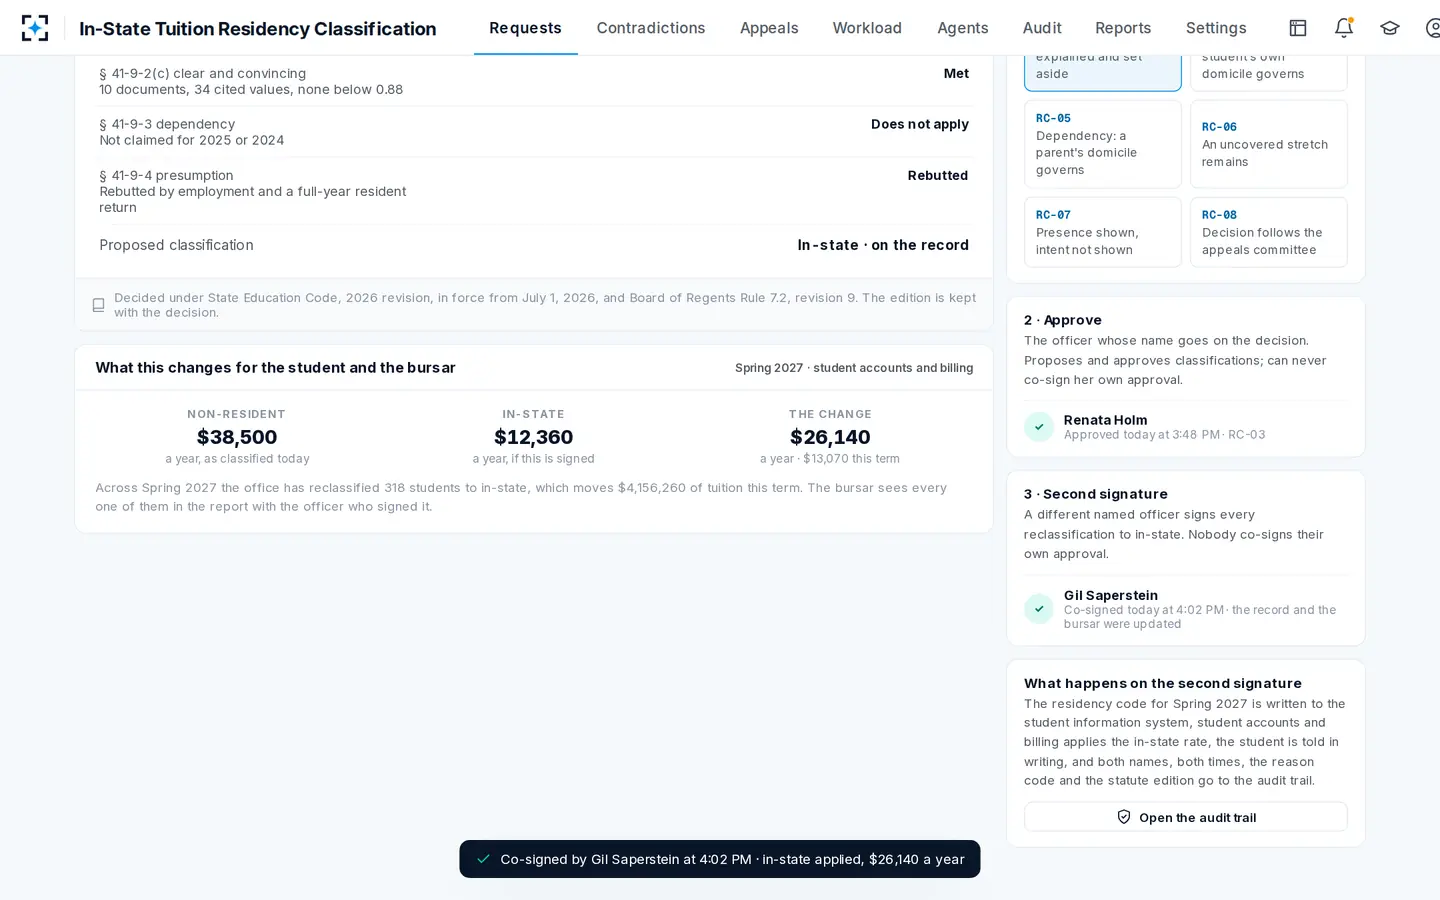
Task: Go to the Reports tab
Action: [1123, 28]
